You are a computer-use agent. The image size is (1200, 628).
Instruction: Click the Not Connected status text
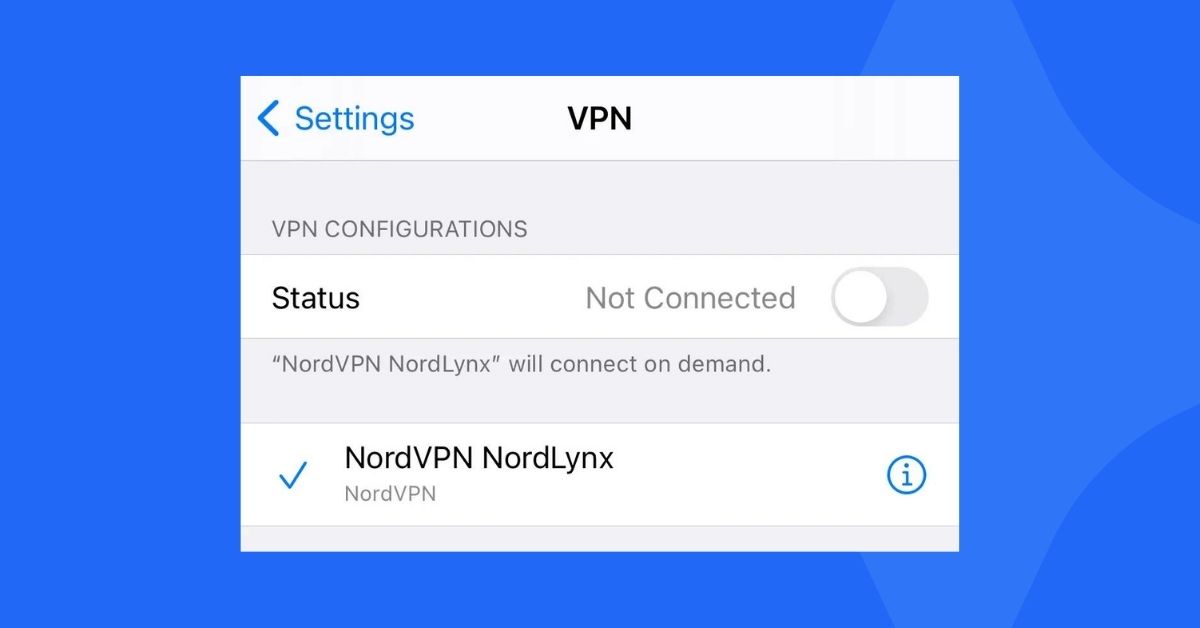(690, 298)
